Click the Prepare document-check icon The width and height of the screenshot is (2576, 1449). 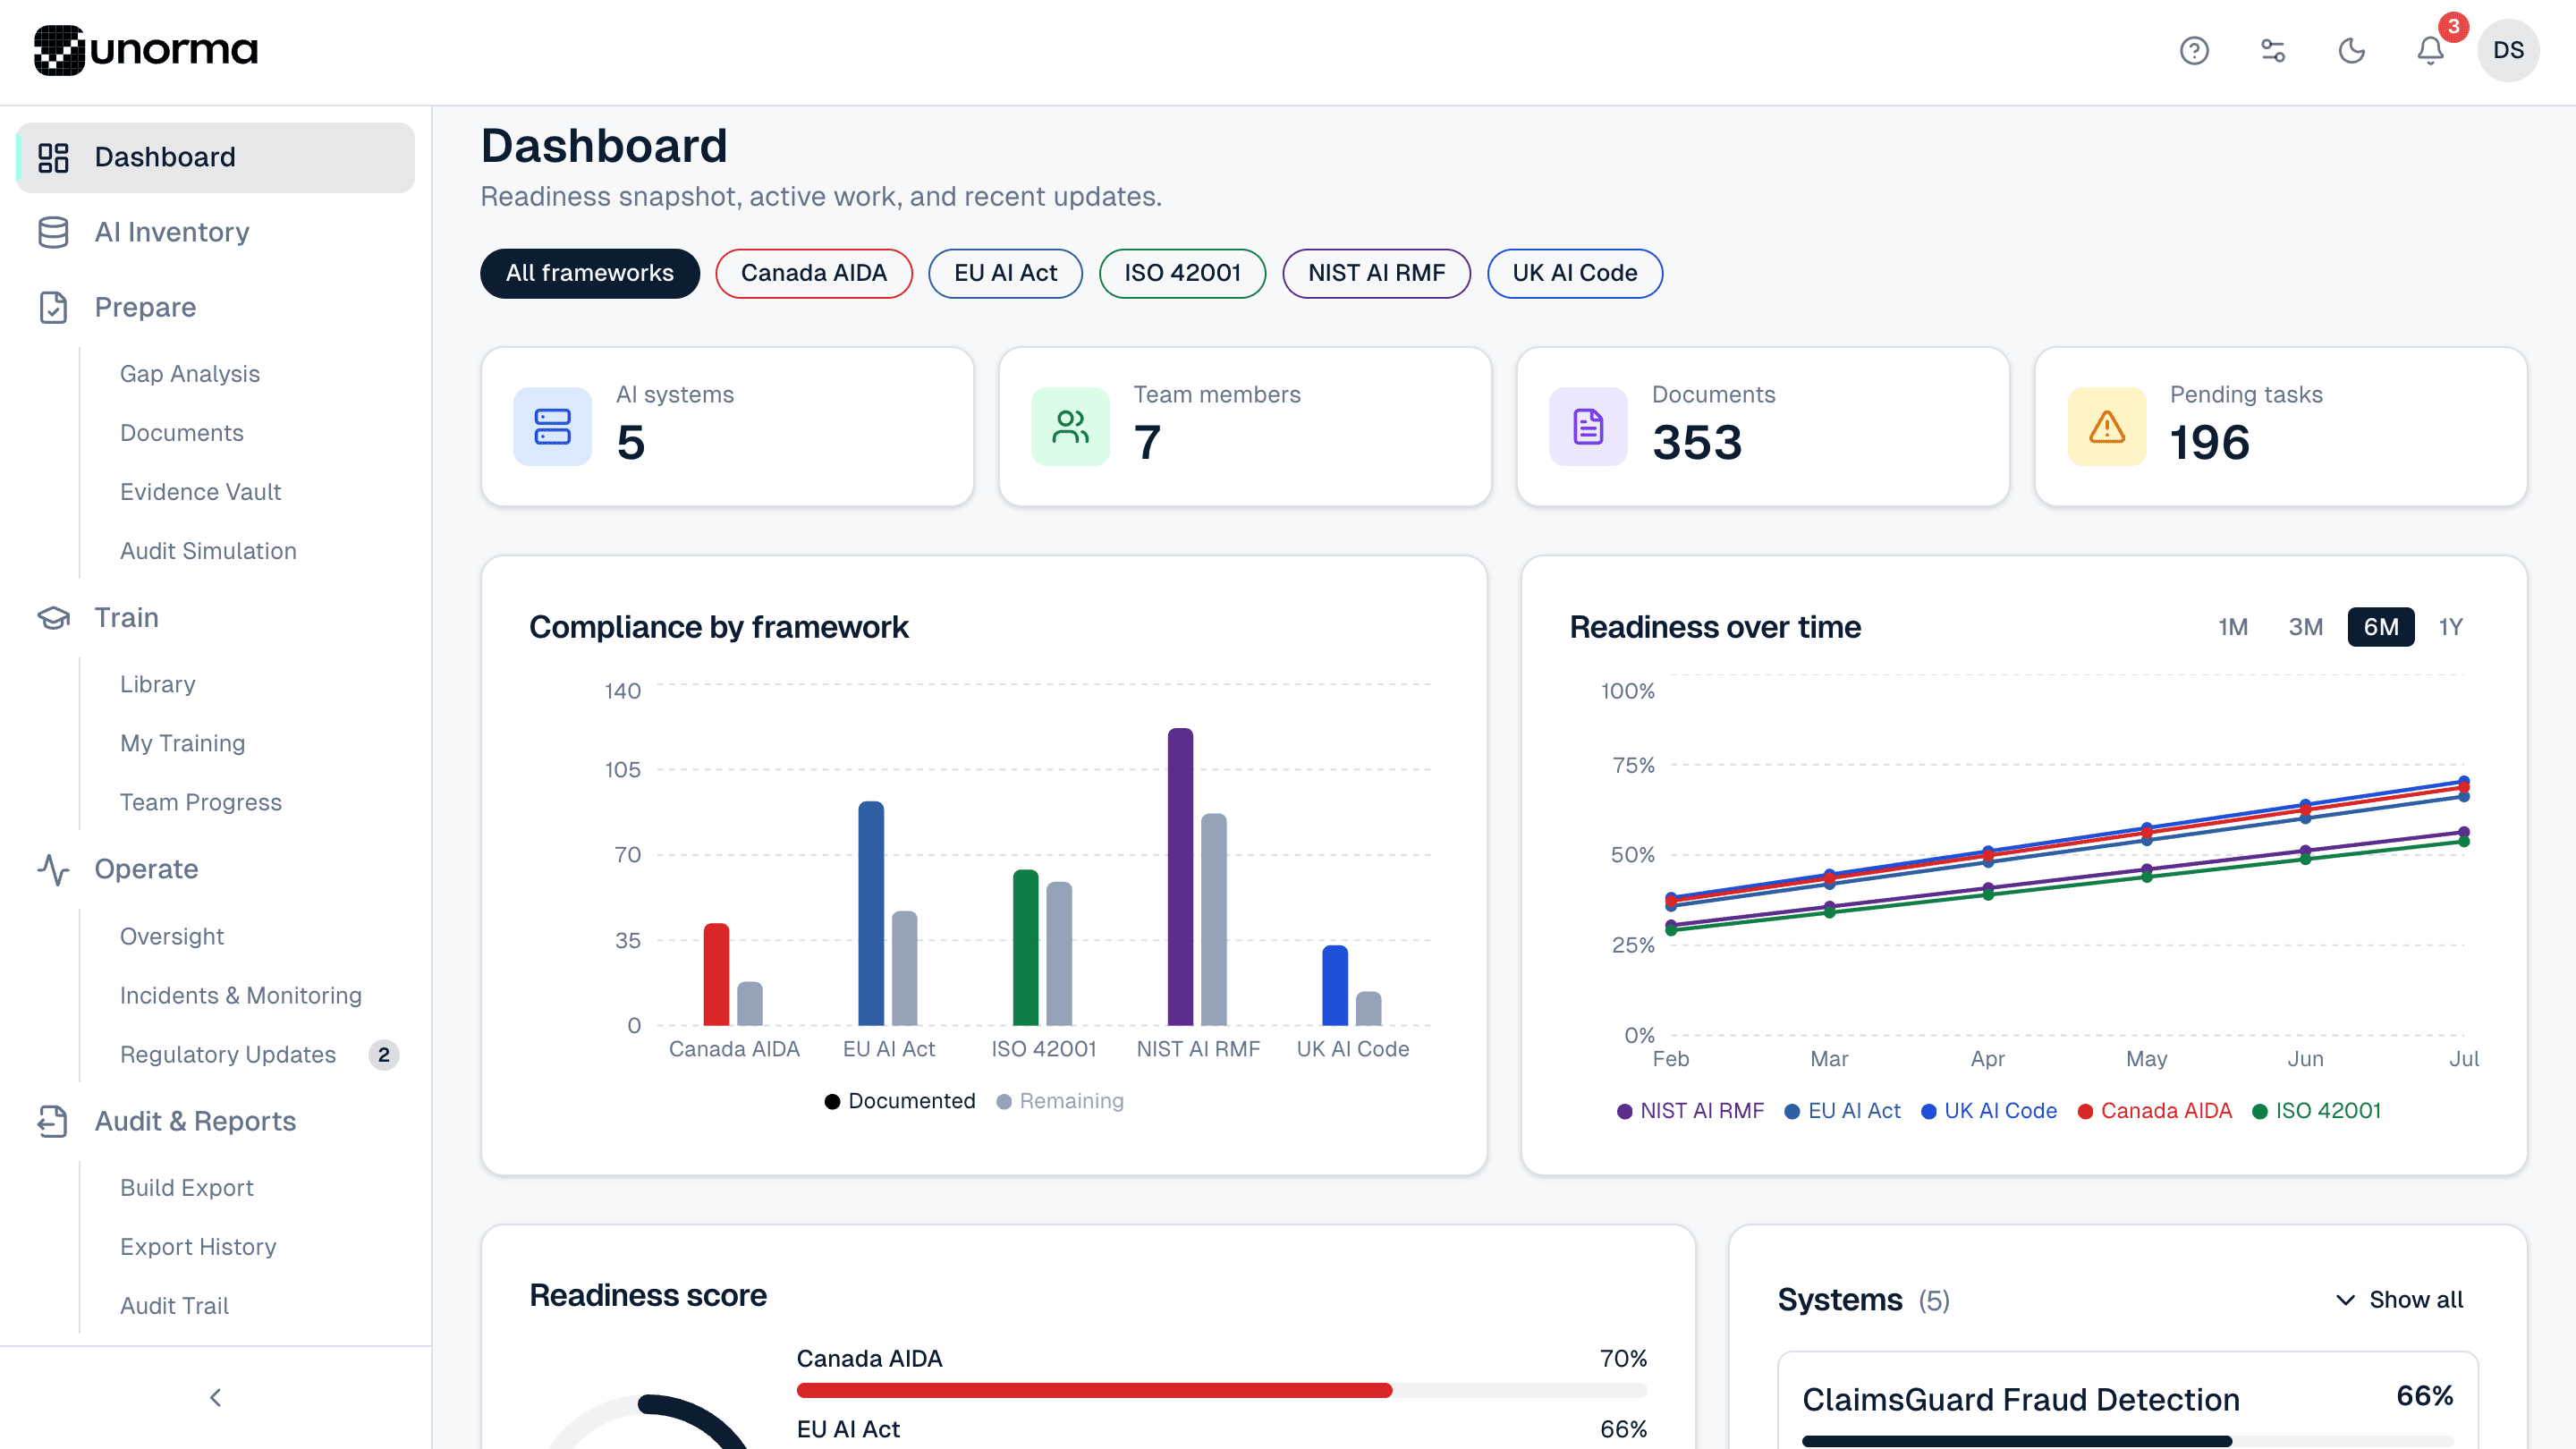(x=53, y=307)
